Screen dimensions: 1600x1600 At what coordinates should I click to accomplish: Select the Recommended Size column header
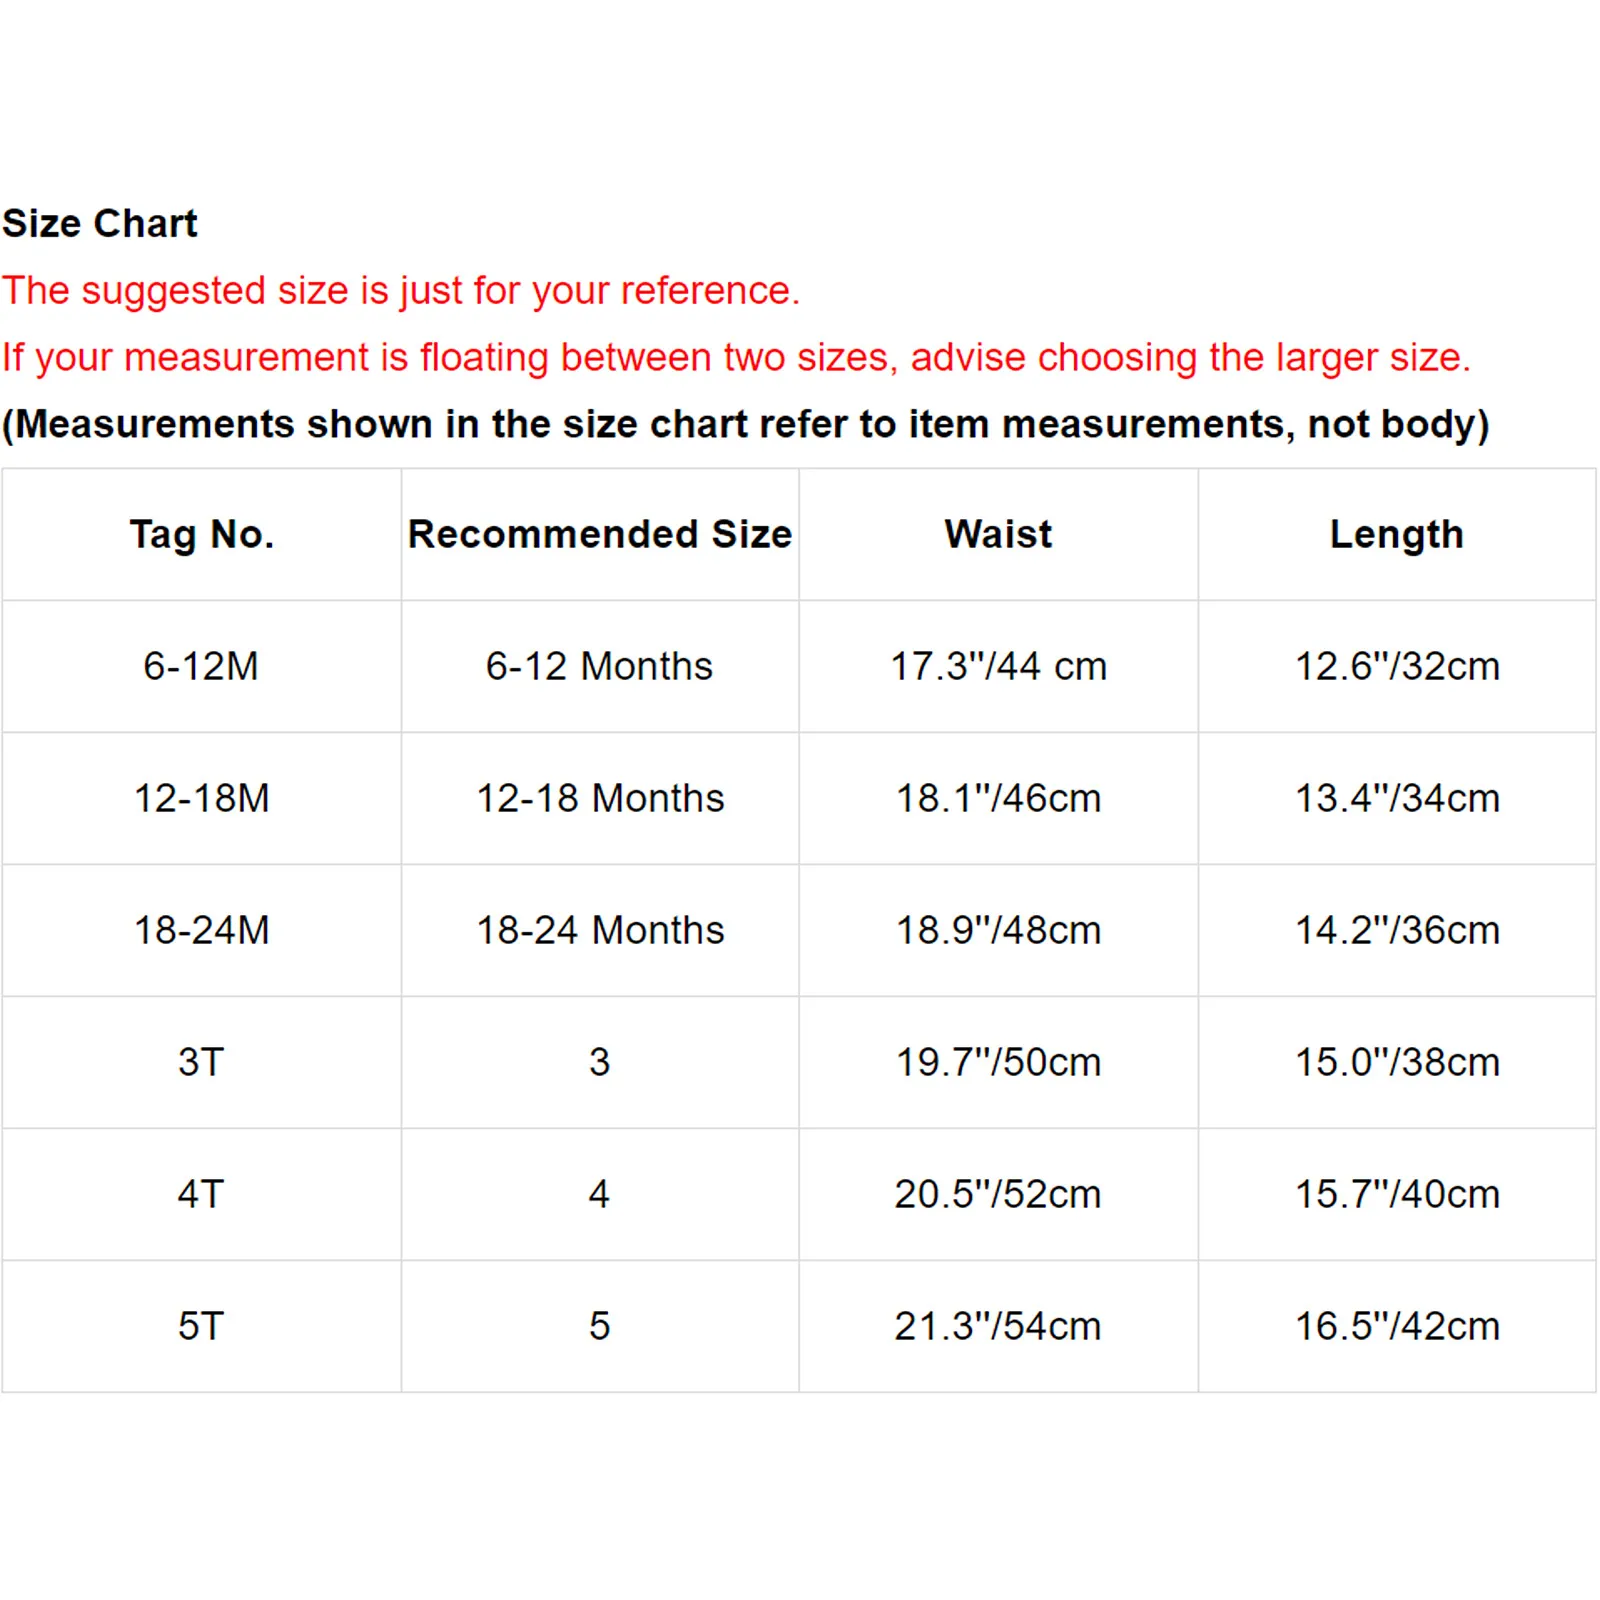coord(600,534)
